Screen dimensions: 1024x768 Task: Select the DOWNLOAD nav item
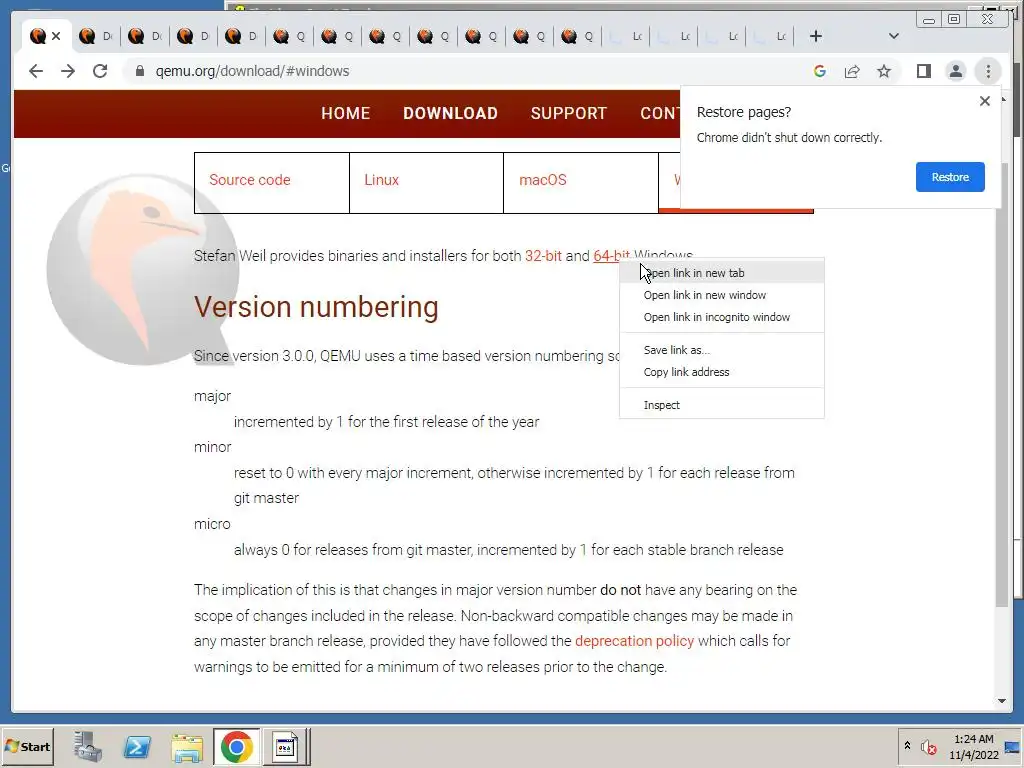[450, 114]
